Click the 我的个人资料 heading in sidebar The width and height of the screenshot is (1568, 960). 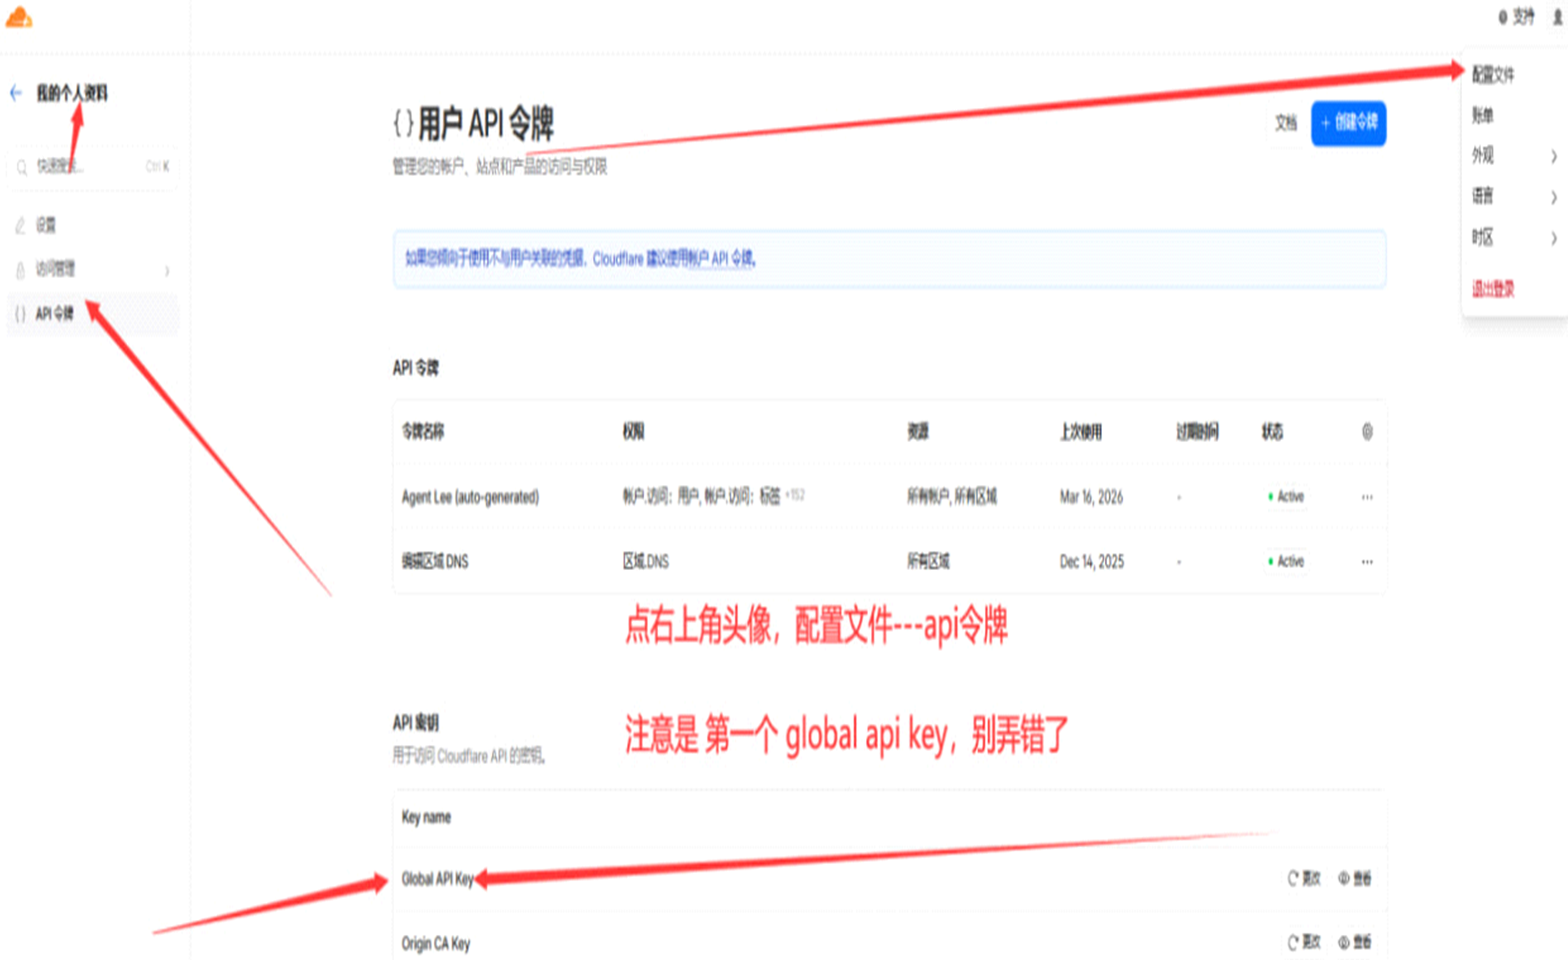pos(71,93)
